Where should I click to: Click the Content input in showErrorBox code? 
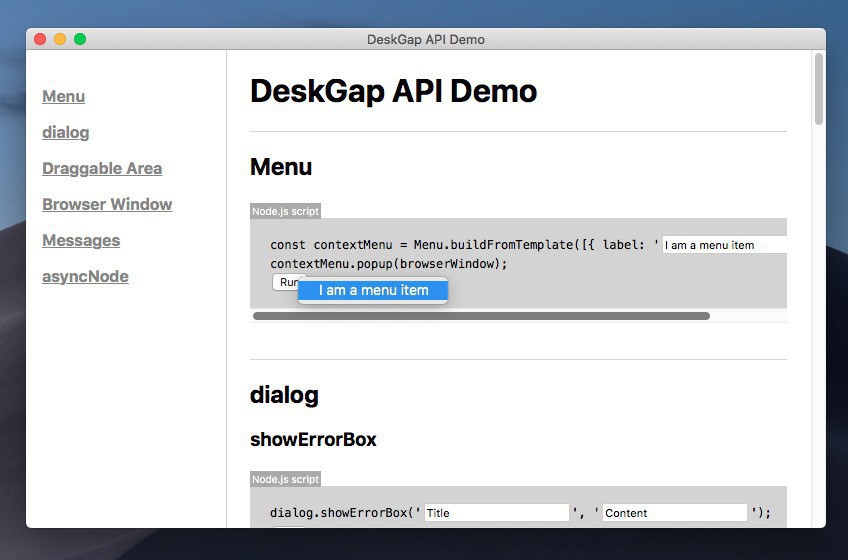coord(674,513)
